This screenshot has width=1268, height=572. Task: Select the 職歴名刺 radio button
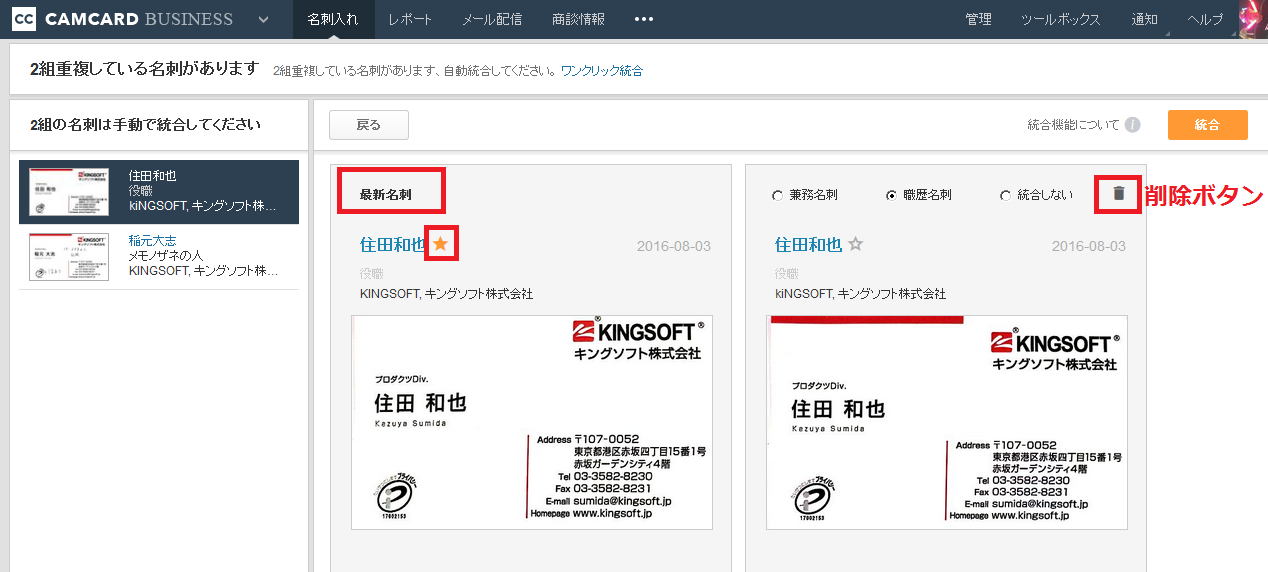tap(891, 196)
